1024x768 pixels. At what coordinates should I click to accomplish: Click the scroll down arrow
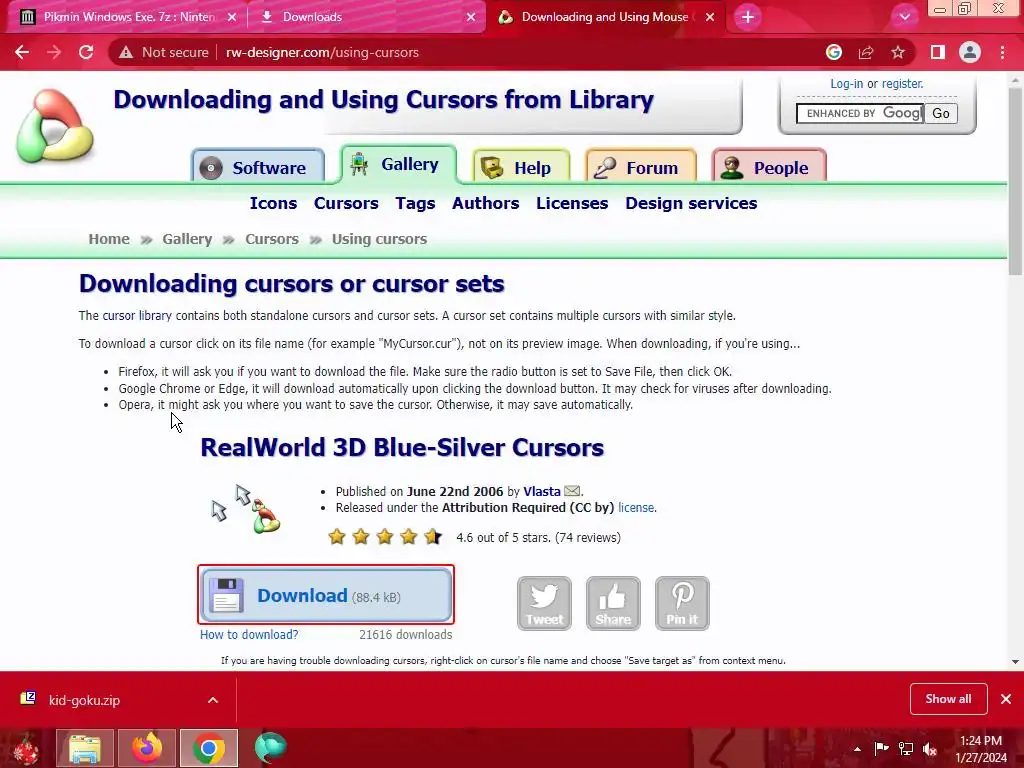click(1015, 662)
